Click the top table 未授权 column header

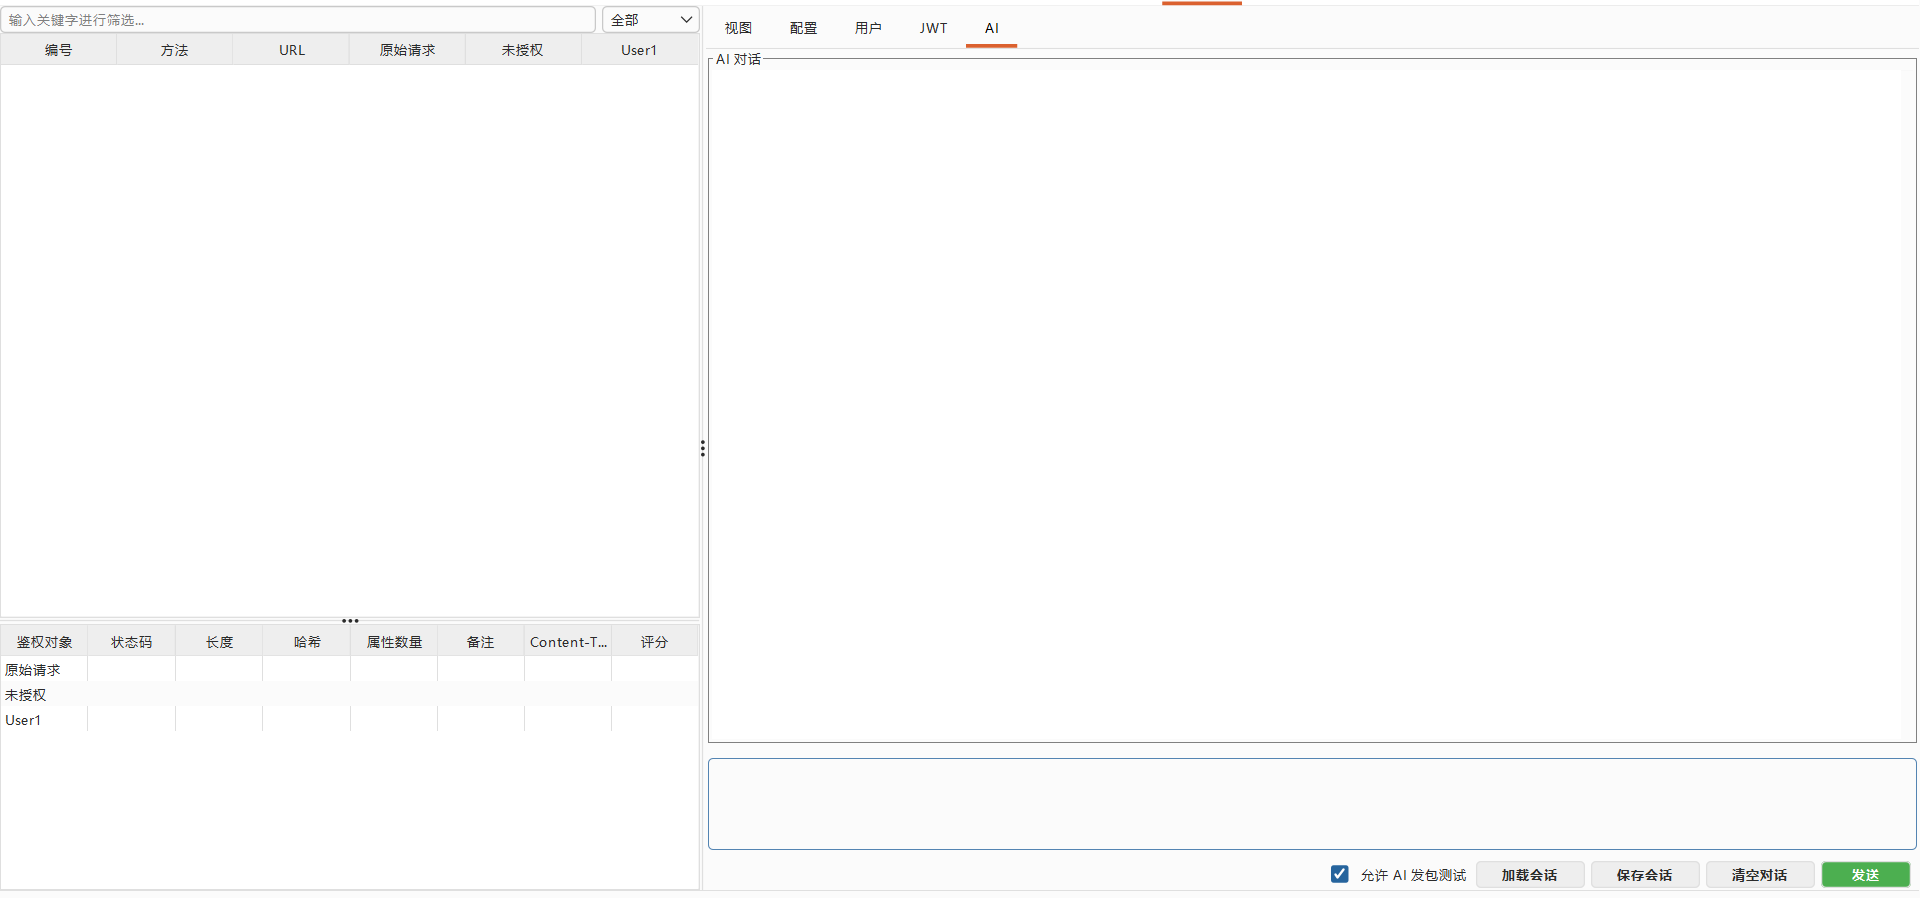tap(523, 50)
